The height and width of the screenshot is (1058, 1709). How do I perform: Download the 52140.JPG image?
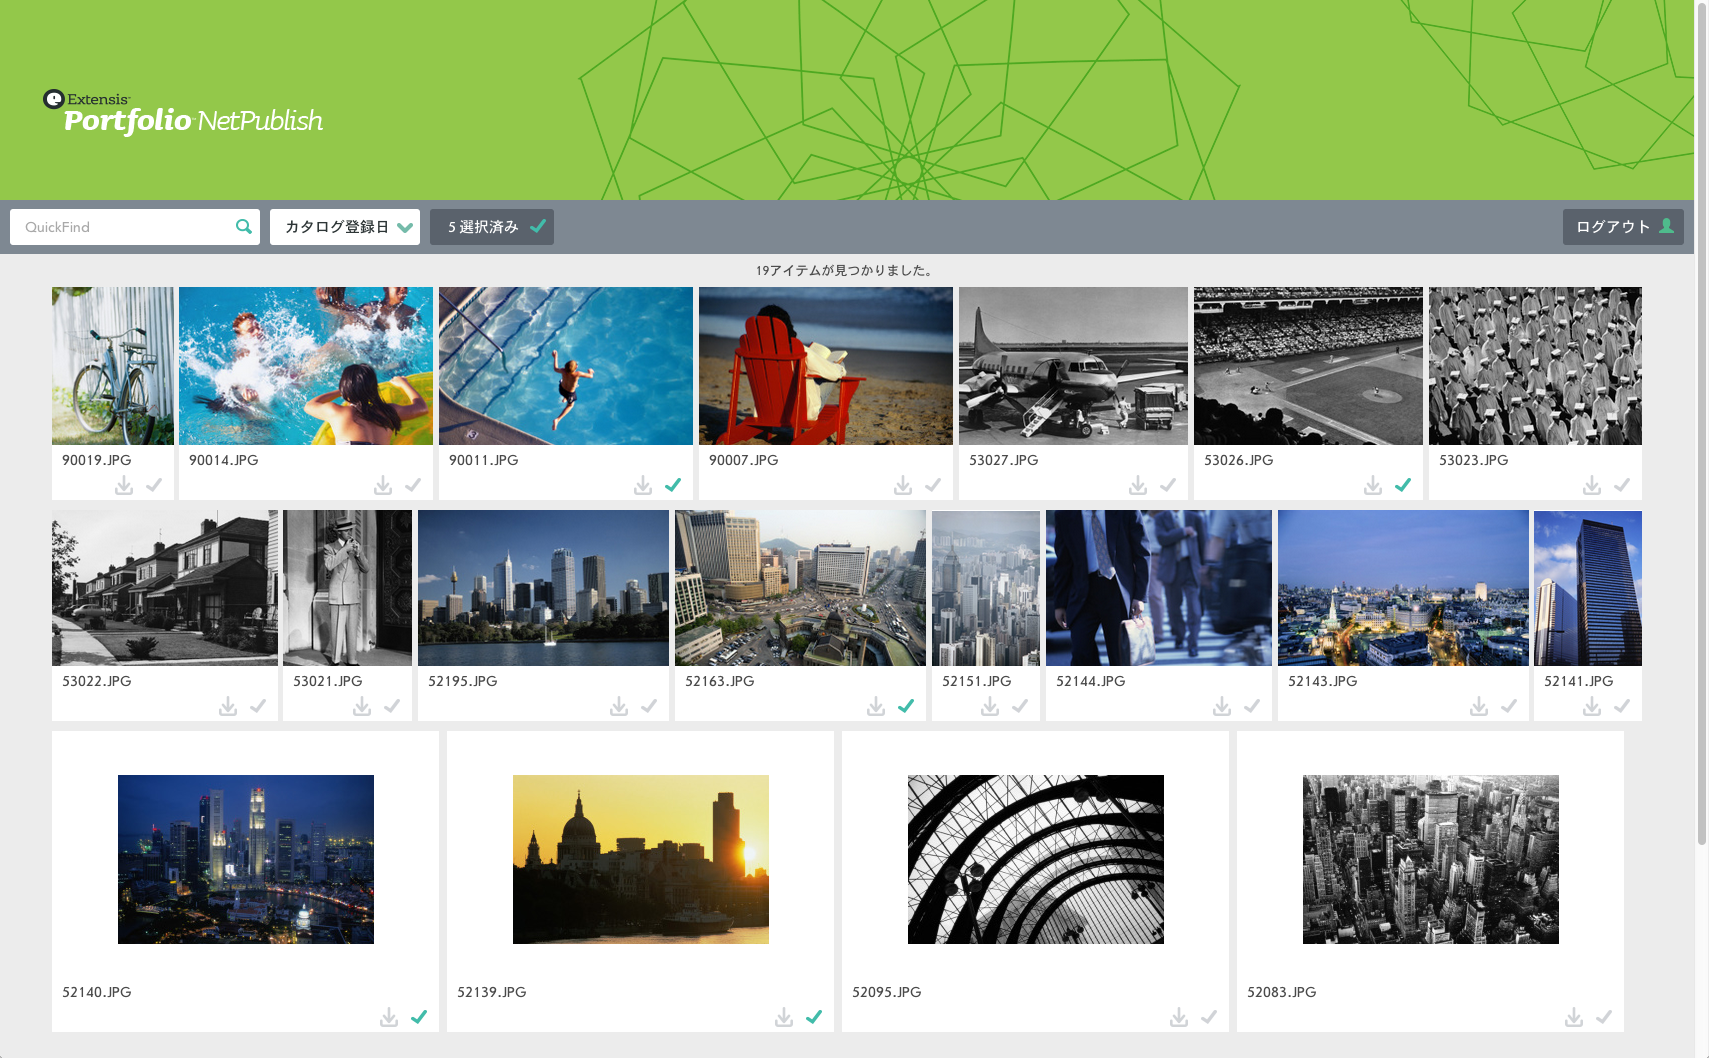click(x=389, y=1017)
